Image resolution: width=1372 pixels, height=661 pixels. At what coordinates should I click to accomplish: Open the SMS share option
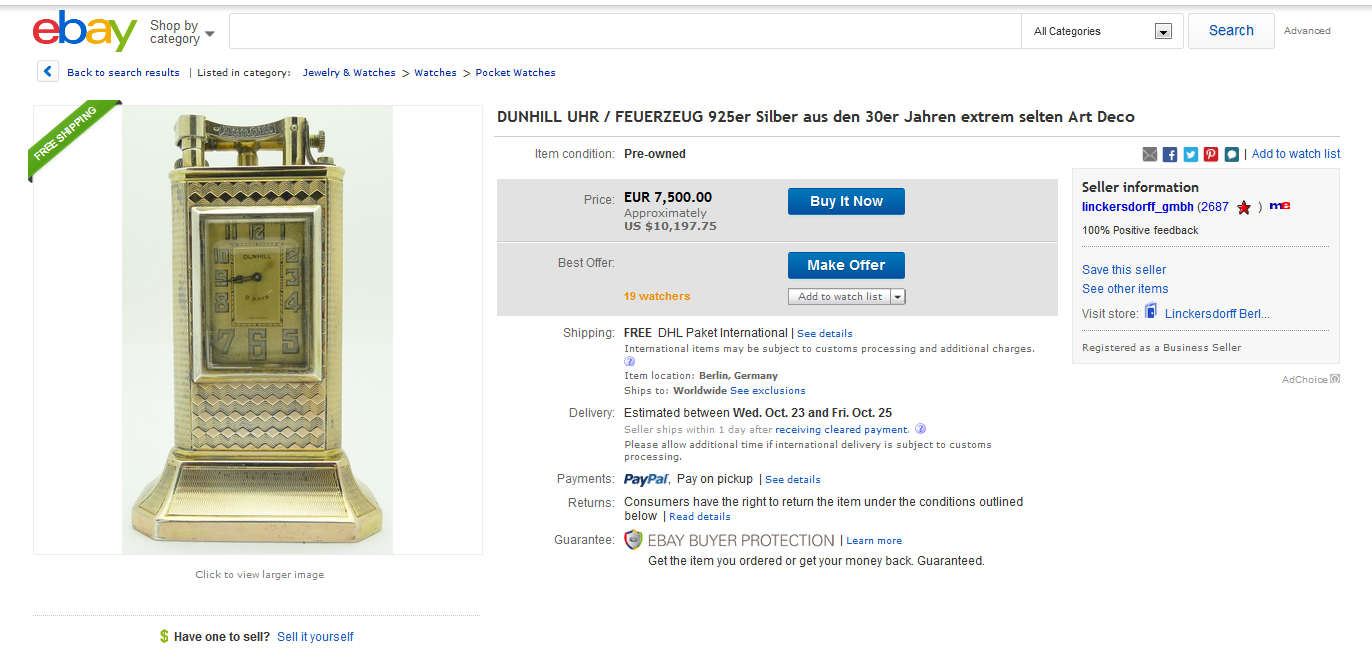tap(1231, 154)
